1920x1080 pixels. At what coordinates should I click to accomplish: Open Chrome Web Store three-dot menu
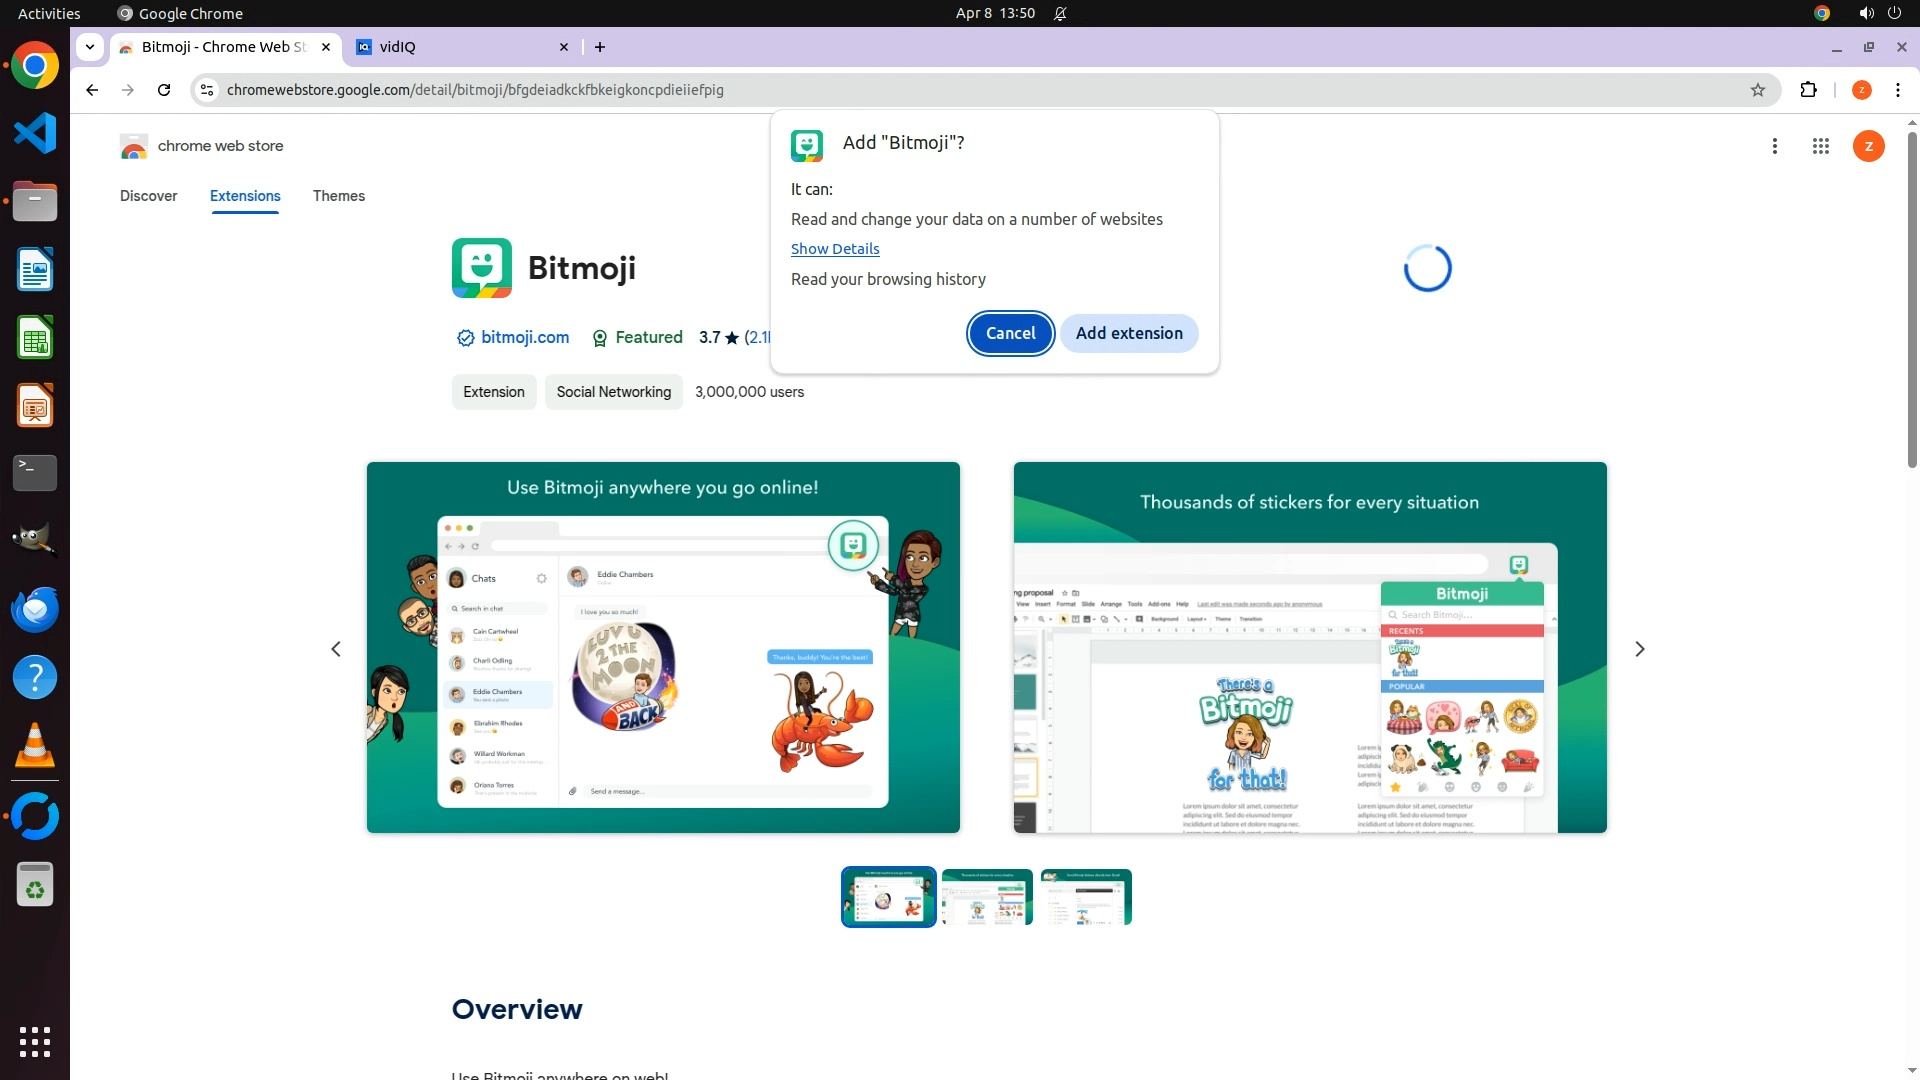[x=1775, y=146]
